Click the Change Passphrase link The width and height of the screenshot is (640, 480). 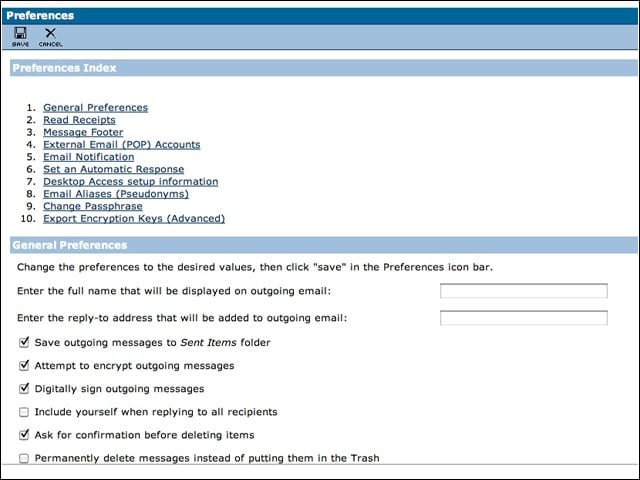[x=93, y=206]
